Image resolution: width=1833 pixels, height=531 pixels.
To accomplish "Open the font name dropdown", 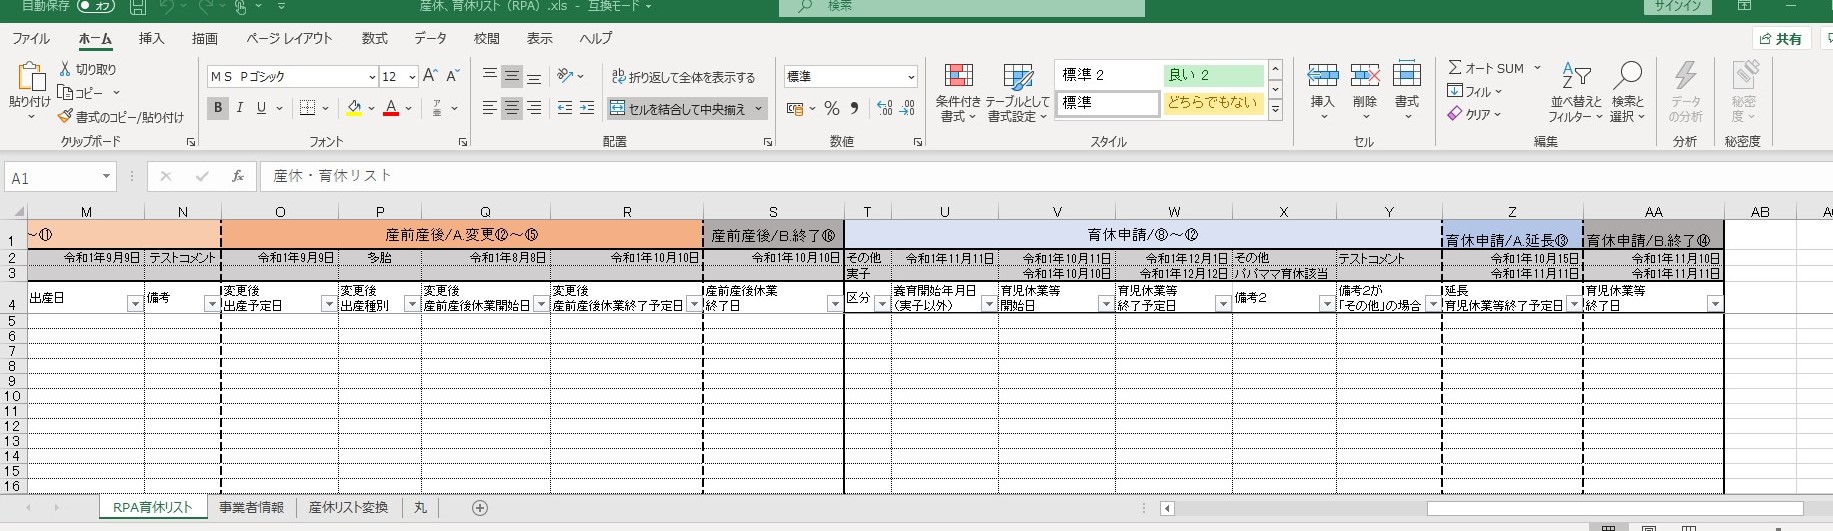I will (x=372, y=77).
